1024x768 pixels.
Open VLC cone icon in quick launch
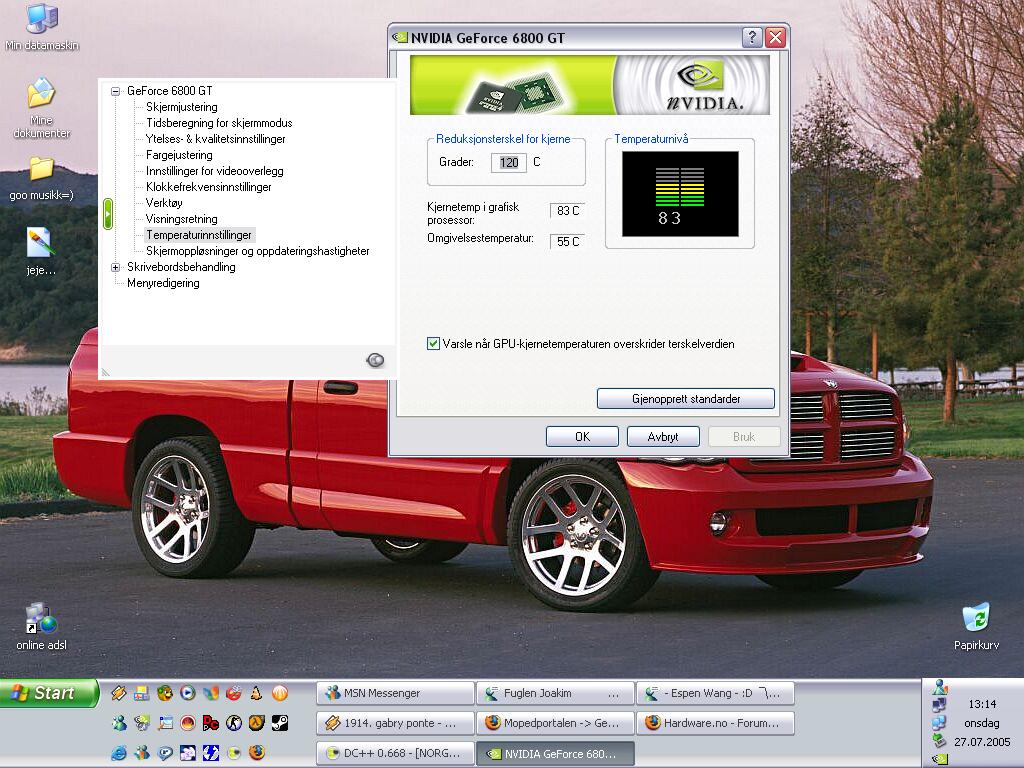257,693
